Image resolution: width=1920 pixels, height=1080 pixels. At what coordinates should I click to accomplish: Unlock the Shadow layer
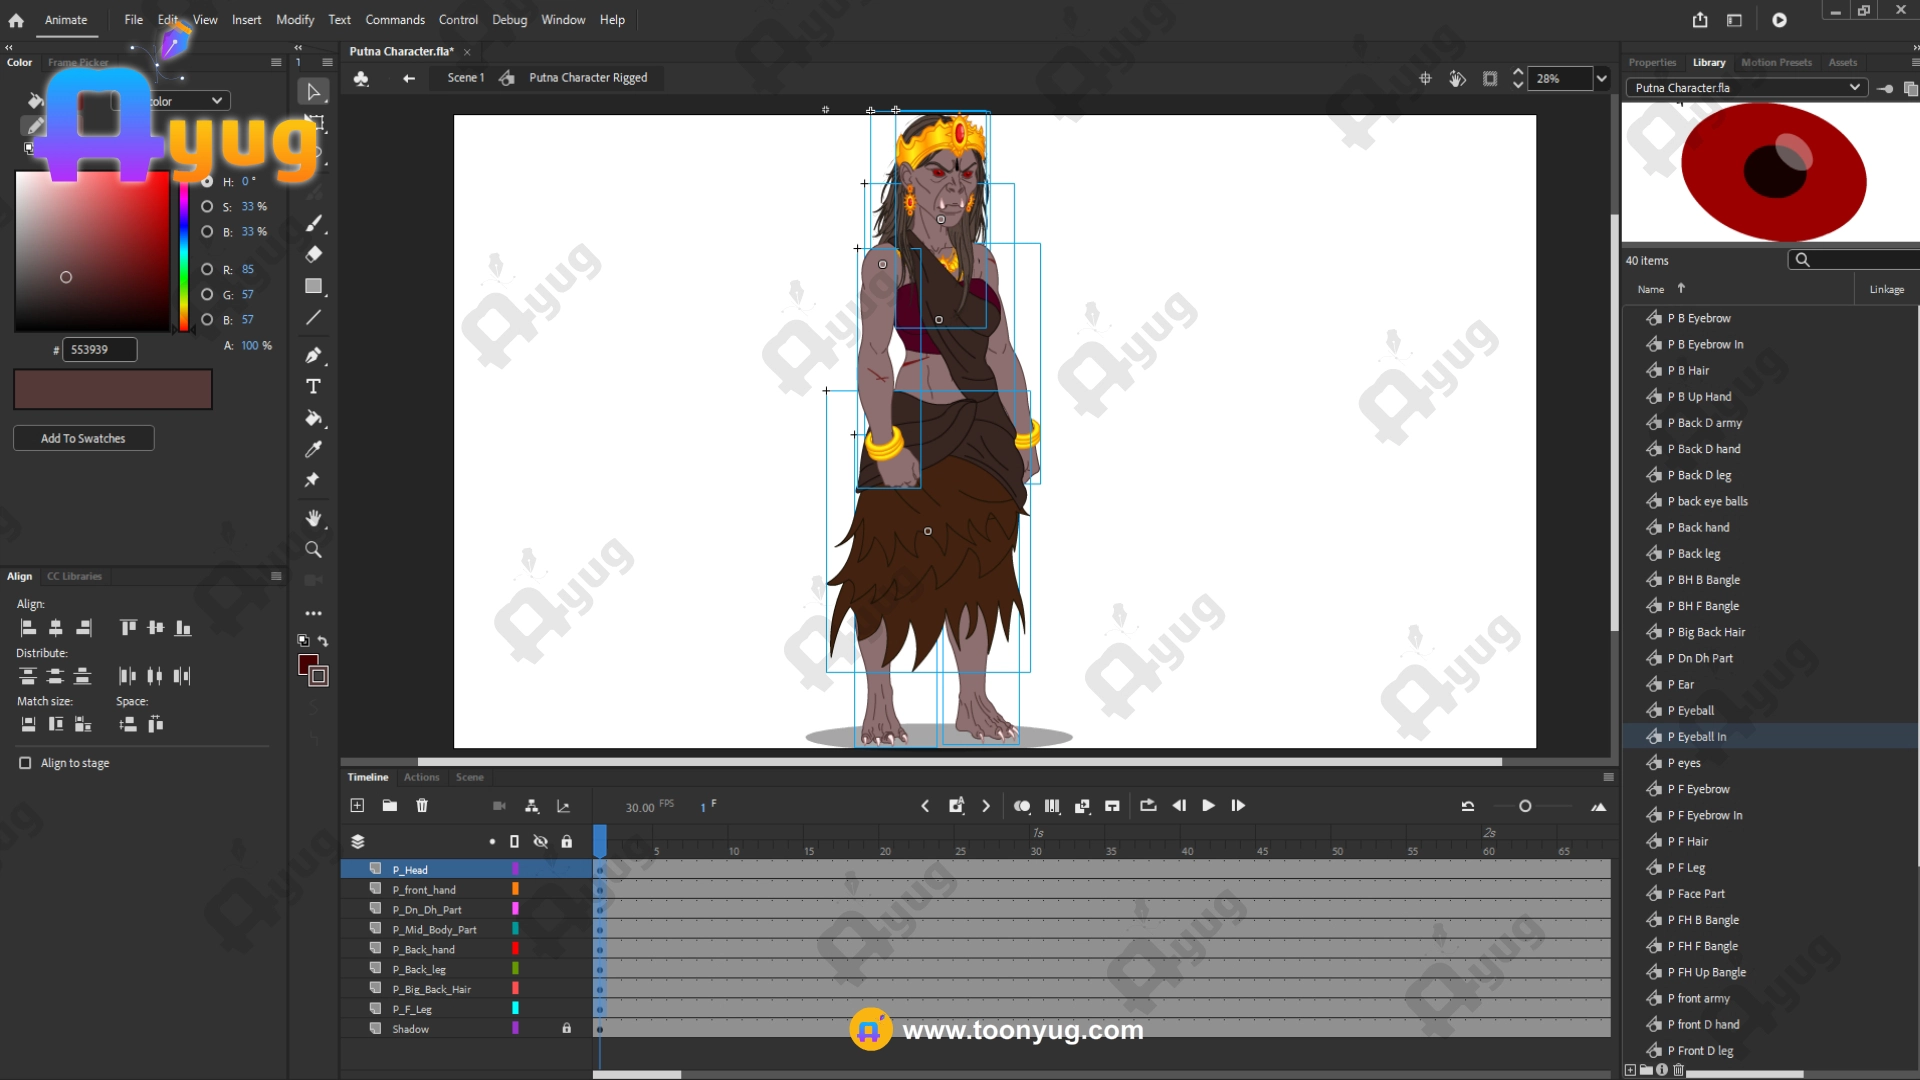click(x=566, y=1029)
